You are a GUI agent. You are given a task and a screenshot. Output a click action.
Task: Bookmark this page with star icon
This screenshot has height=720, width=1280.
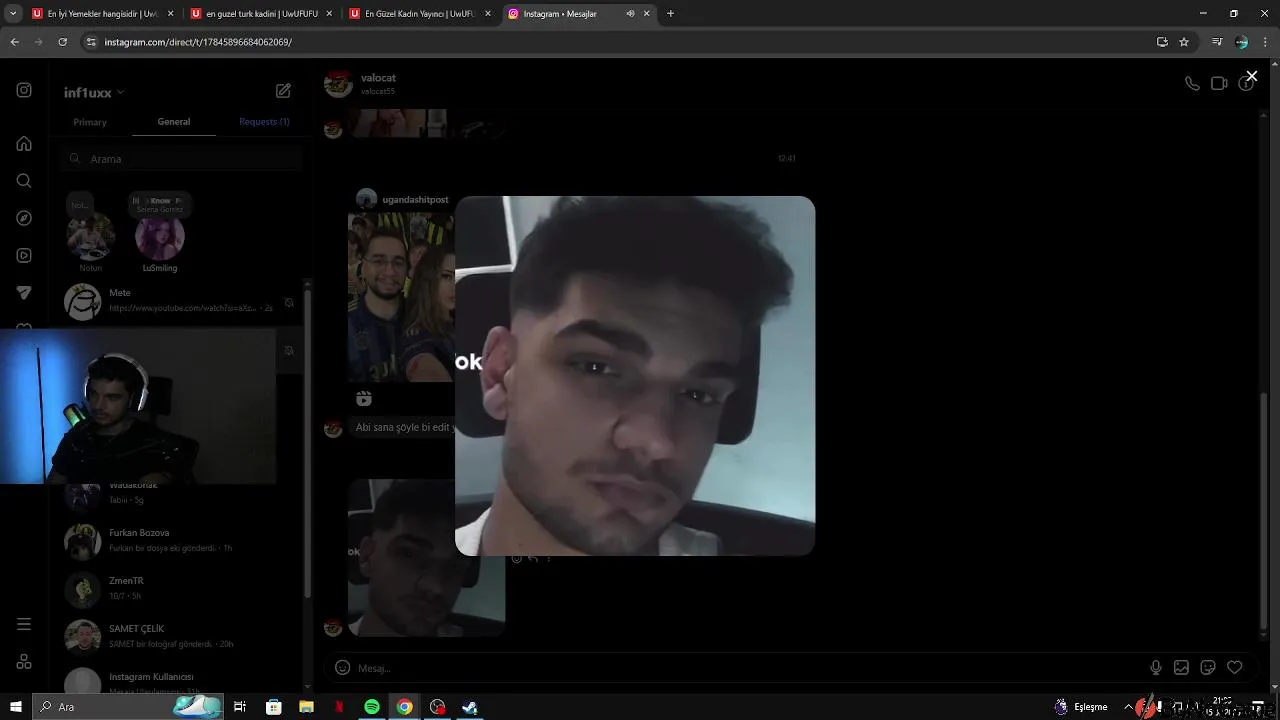[x=1184, y=42]
